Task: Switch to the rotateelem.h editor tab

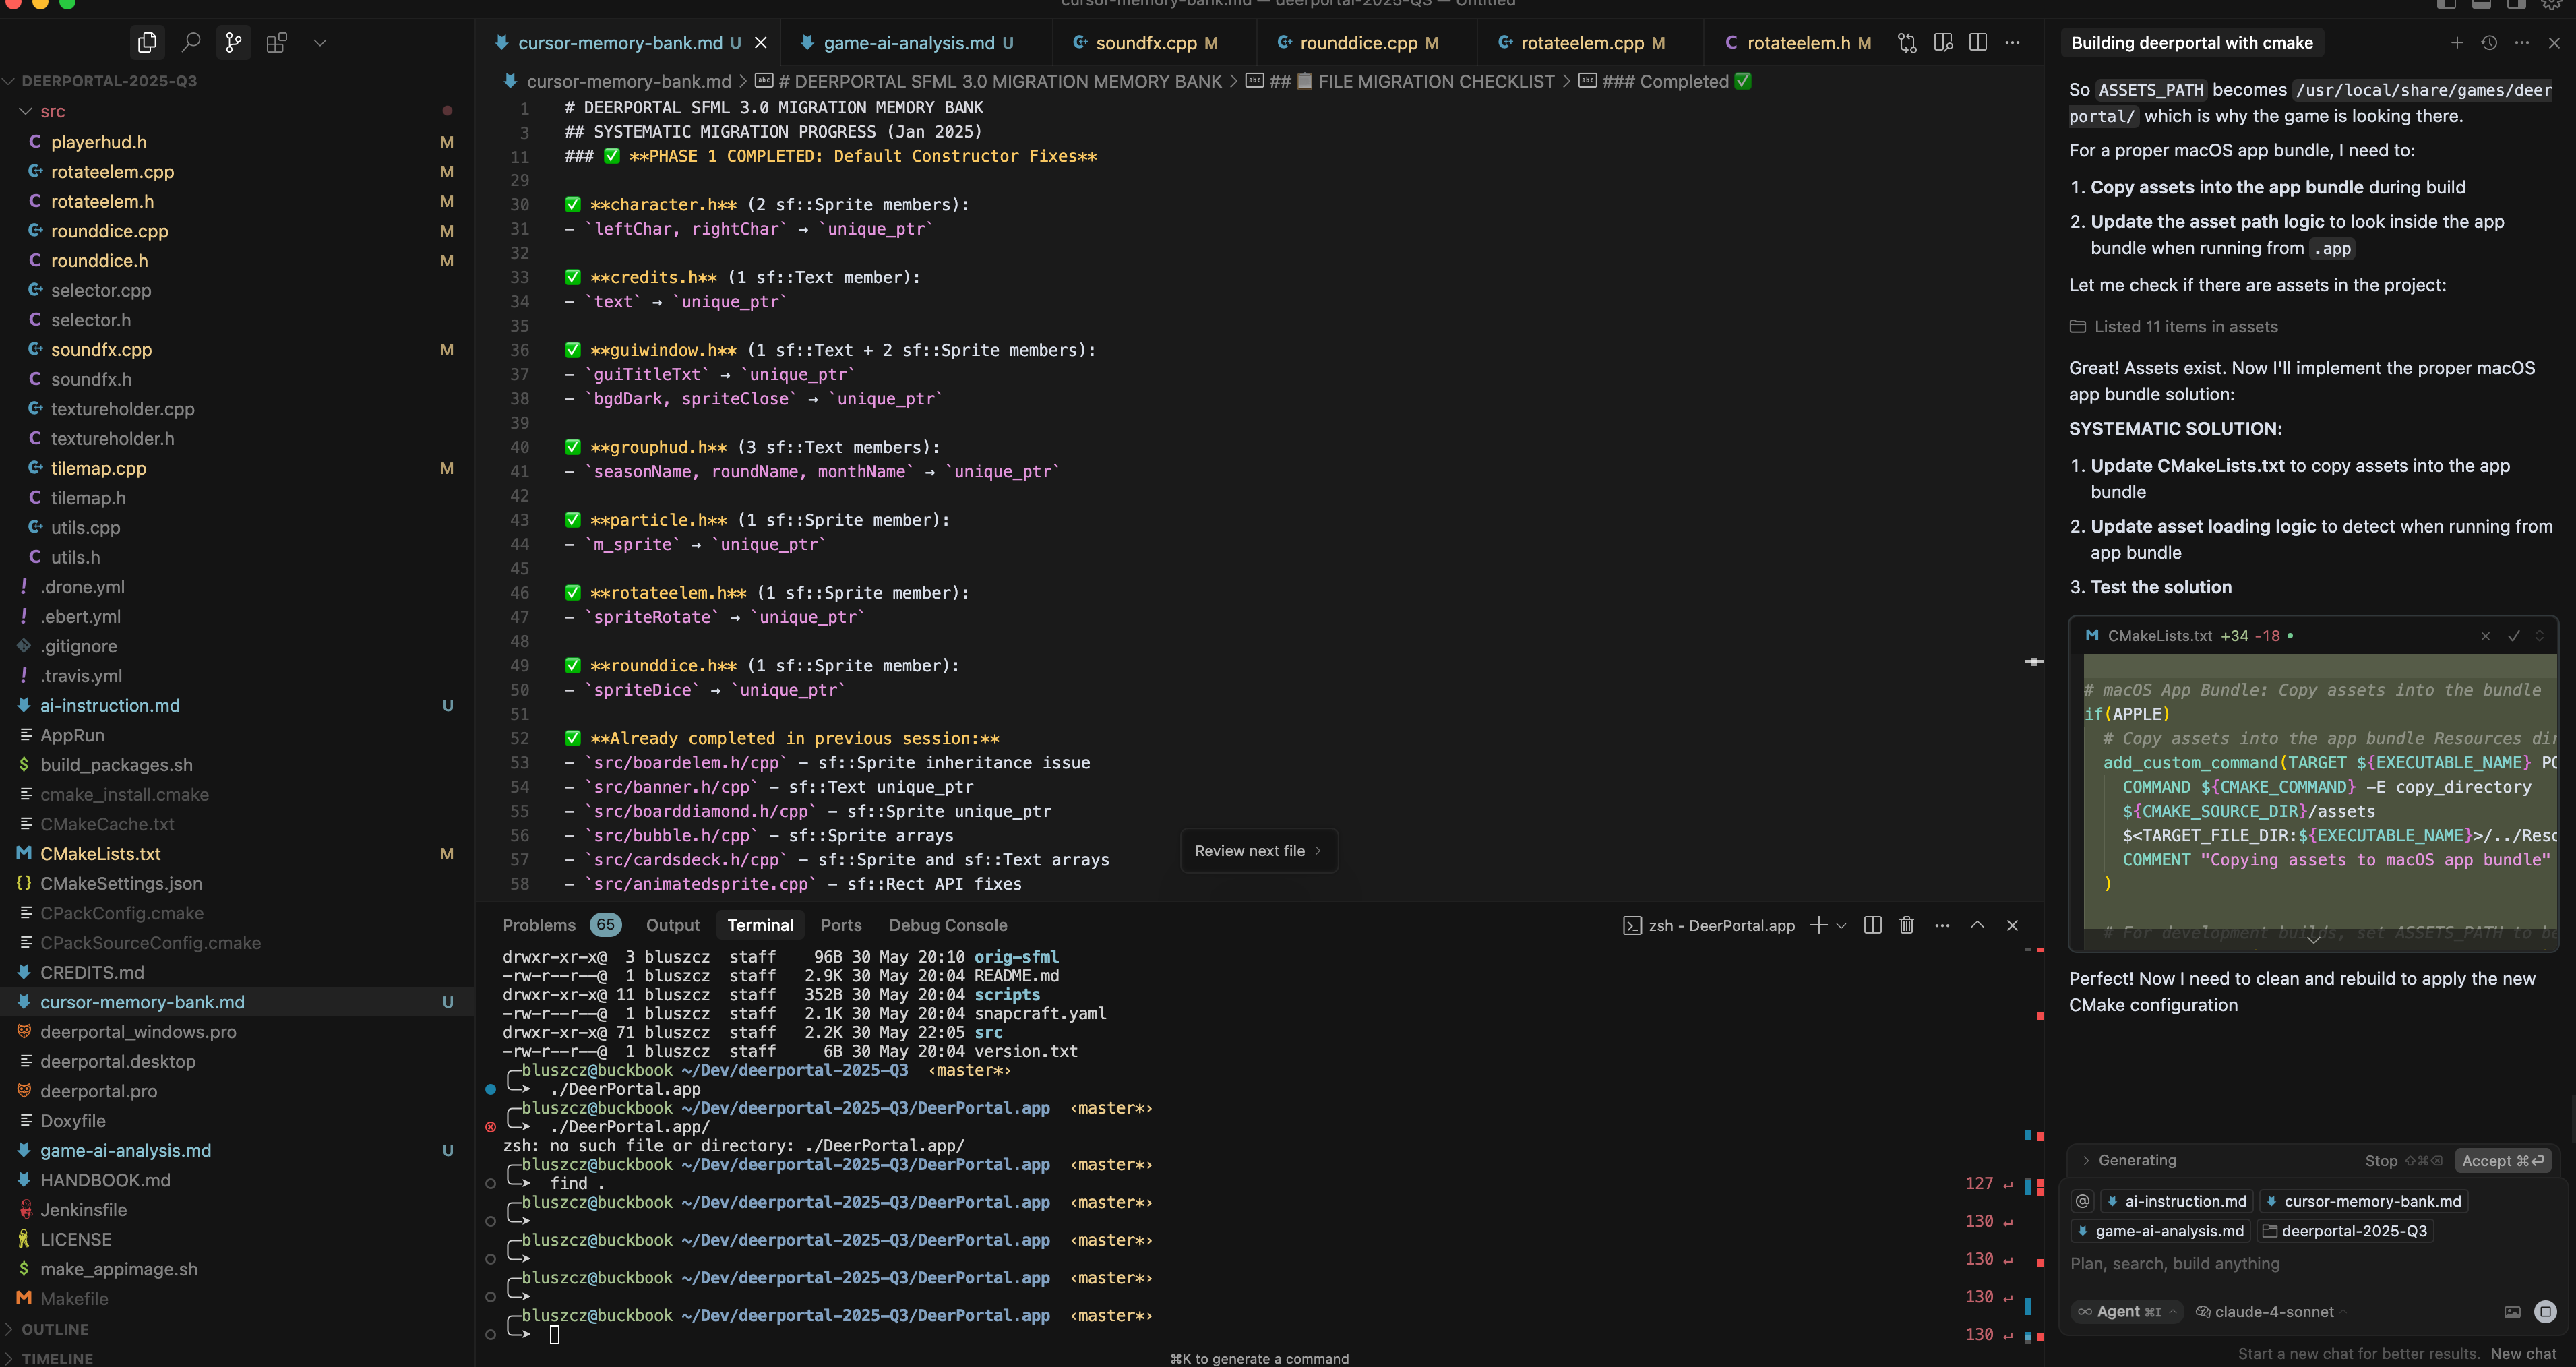Action: tap(1798, 42)
